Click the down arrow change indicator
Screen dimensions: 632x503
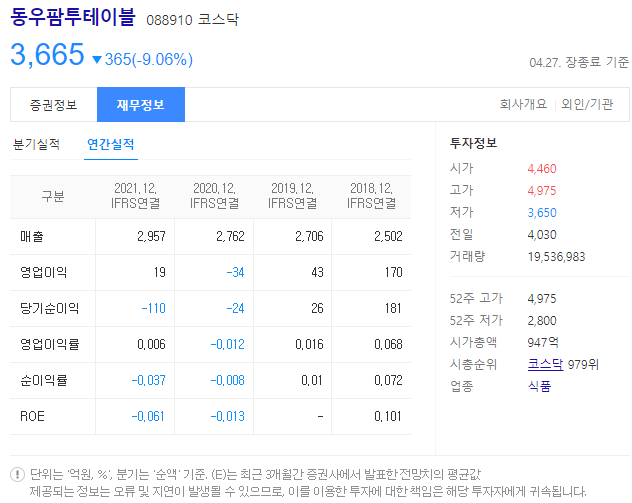click(97, 60)
